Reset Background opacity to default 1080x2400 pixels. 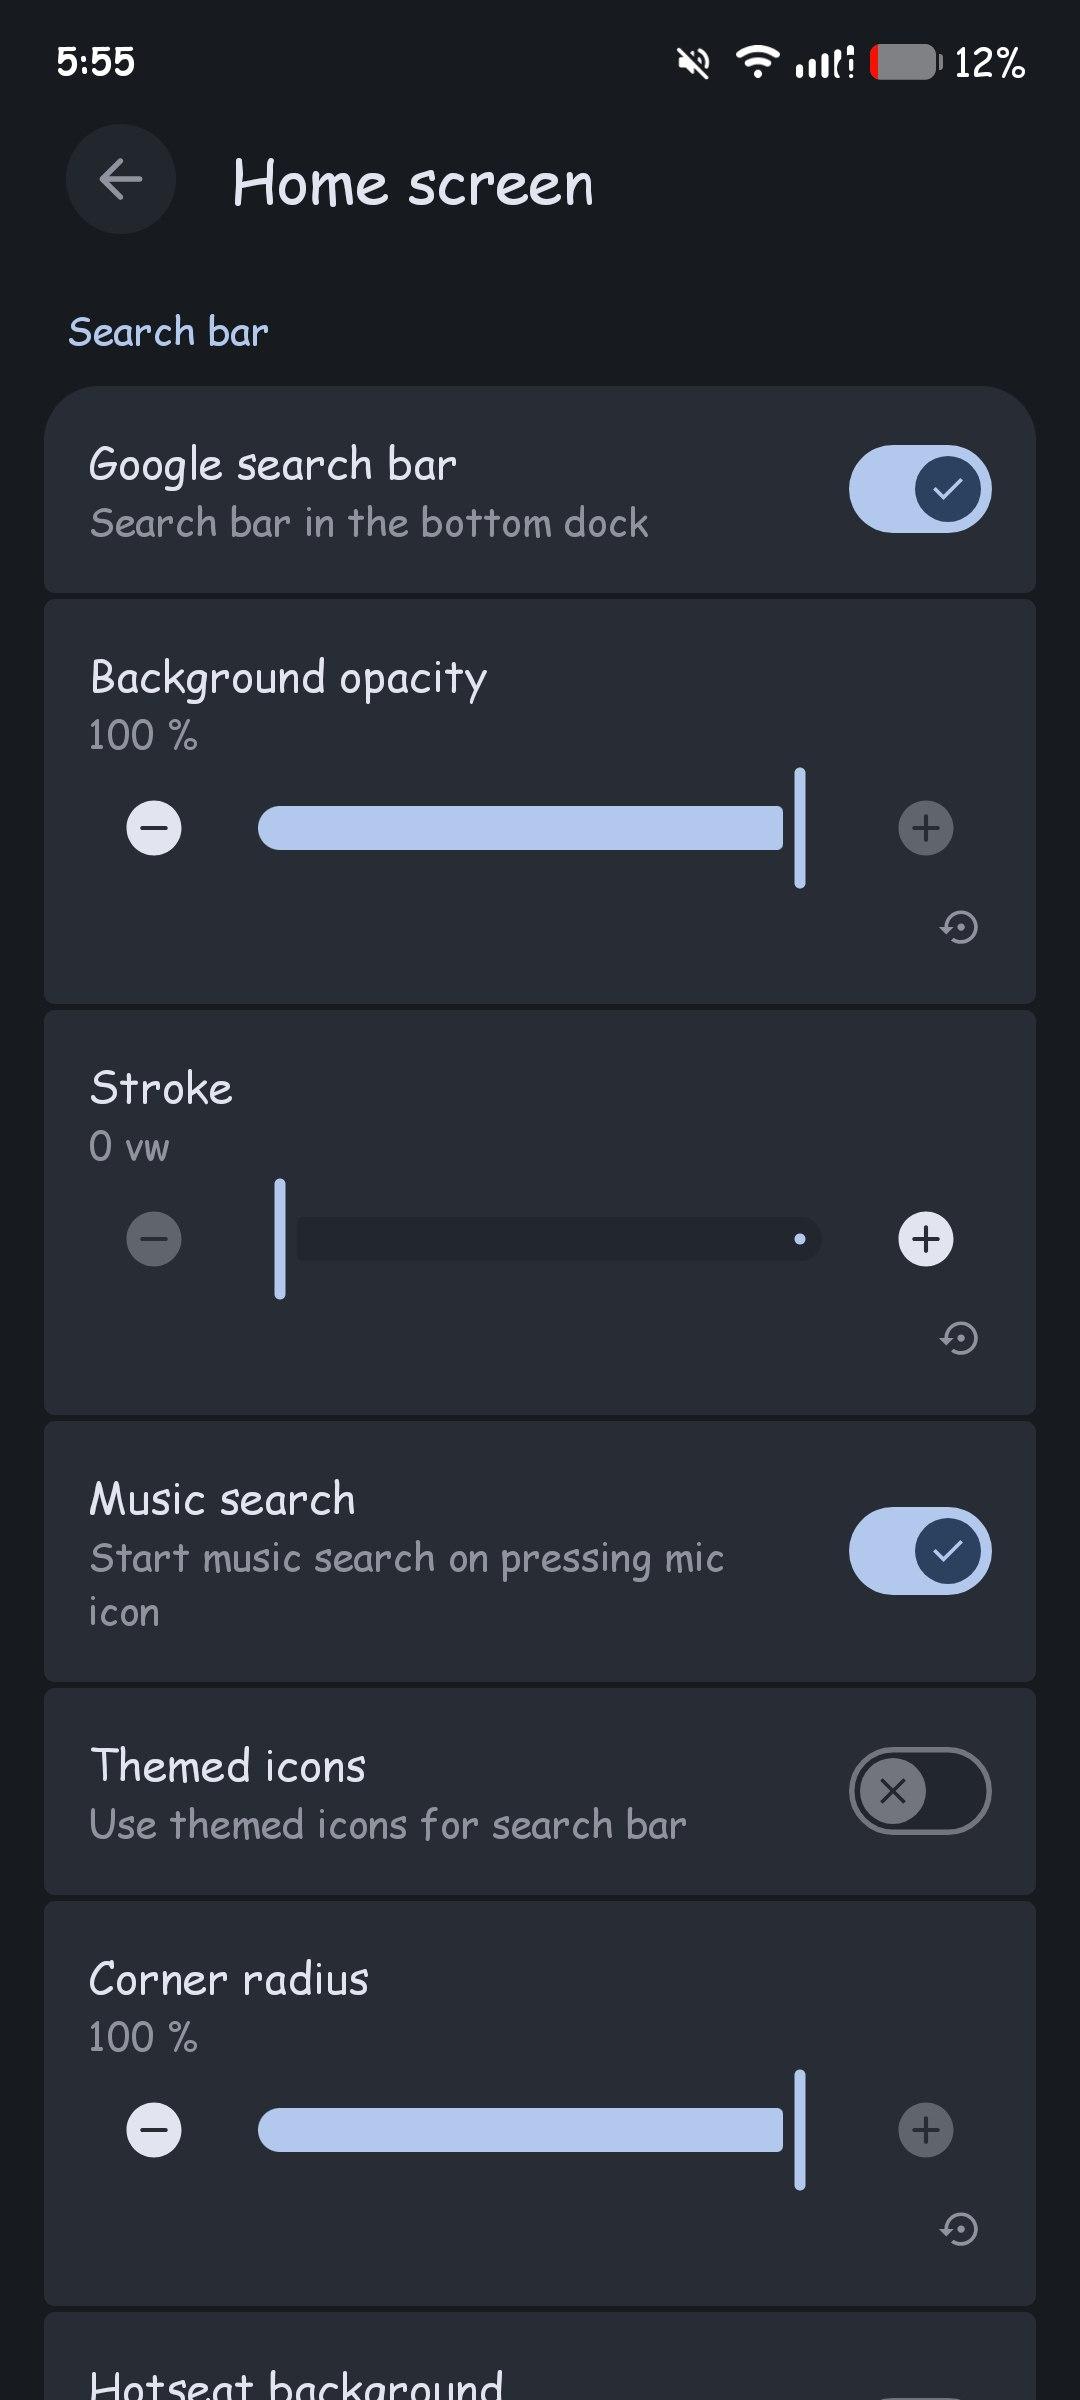pyautogui.click(x=959, y=927)
